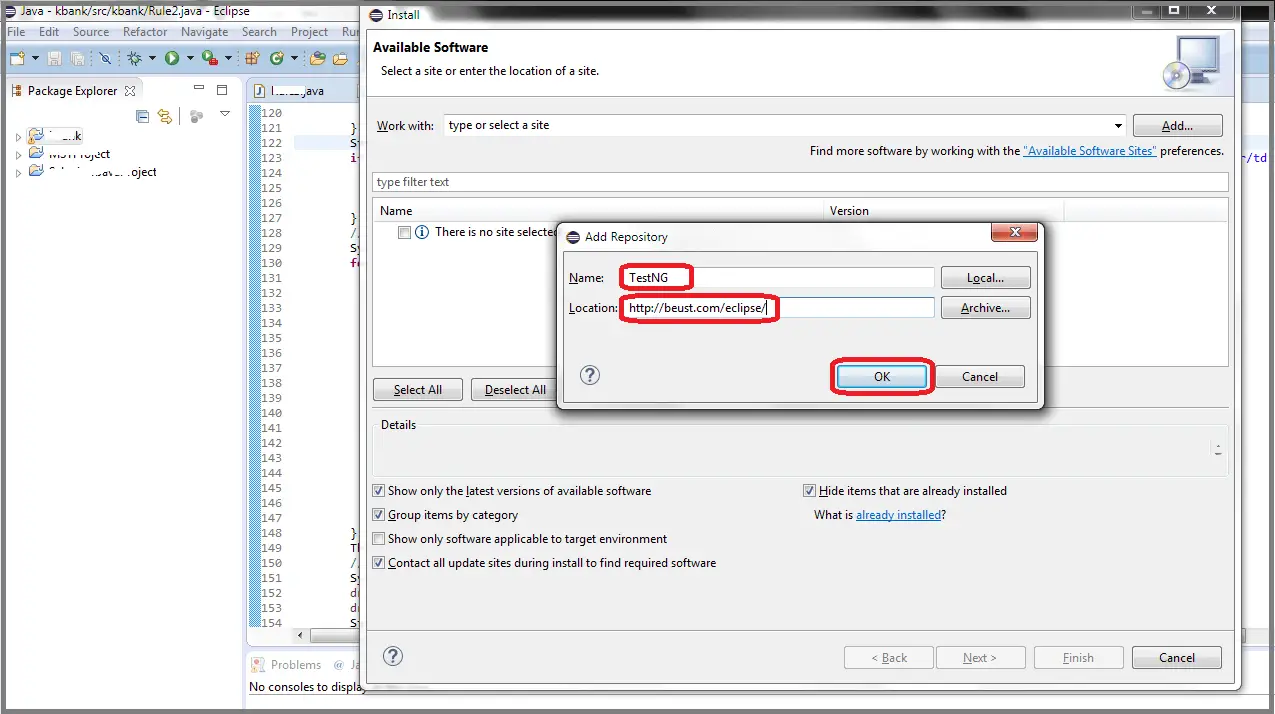Screen dimensions: 1275x714
Task: Maximize the Package Explorer view
Action: (x=222, y=90)
